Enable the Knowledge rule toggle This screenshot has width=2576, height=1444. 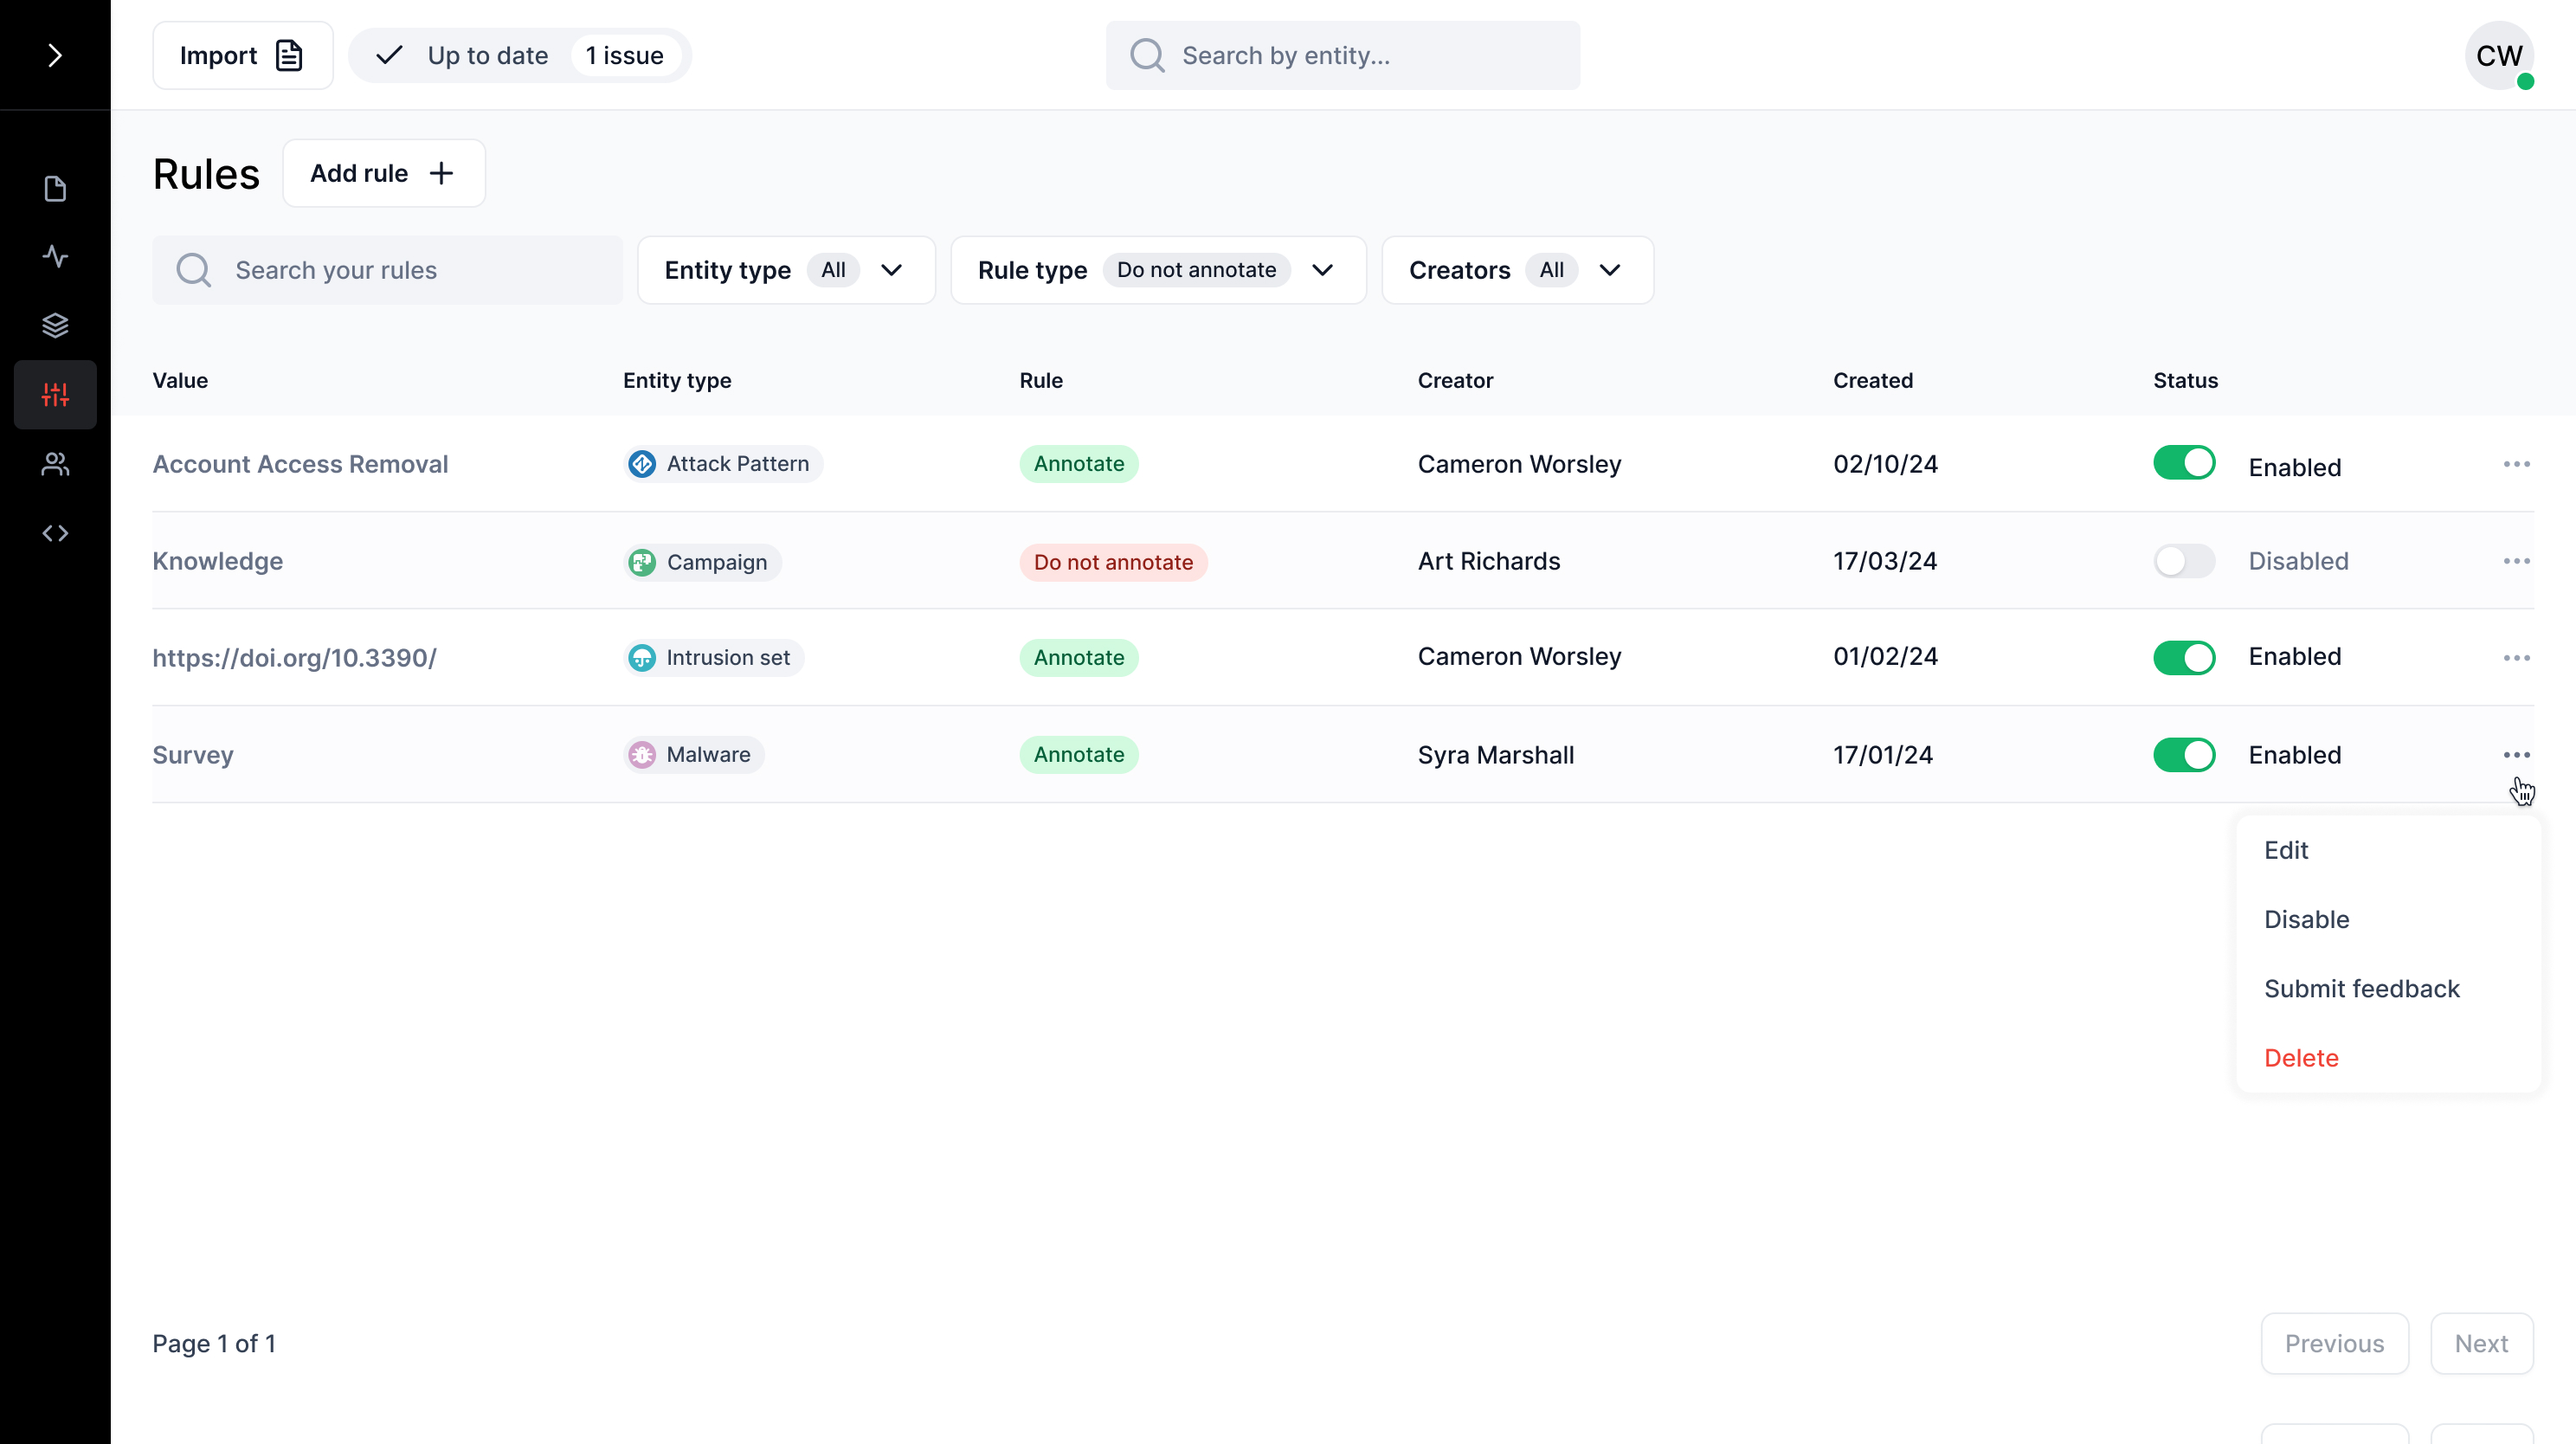(x=2184, y=561)
